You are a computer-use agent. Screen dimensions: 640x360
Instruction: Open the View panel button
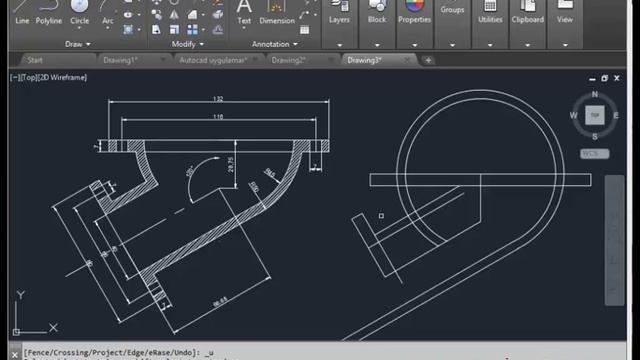click(565, 12)
